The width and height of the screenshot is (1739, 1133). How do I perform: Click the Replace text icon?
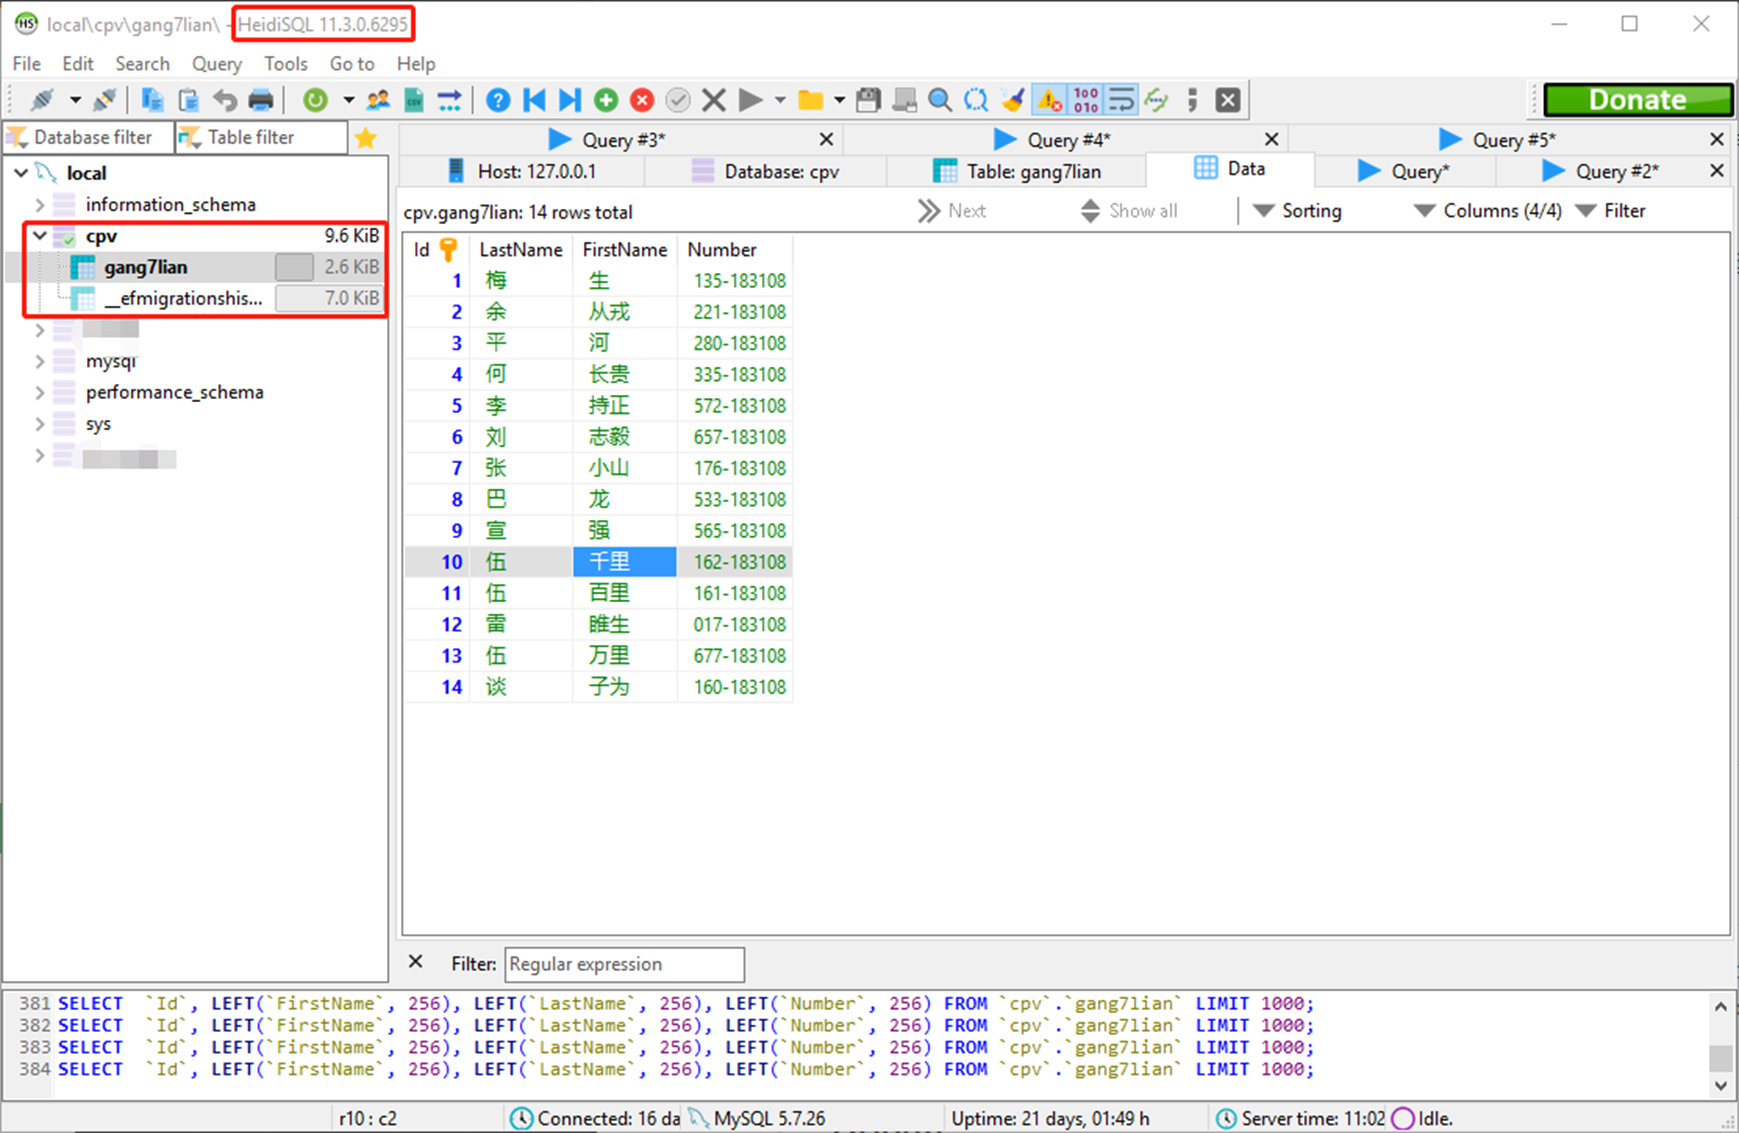[x=976, y=100]
